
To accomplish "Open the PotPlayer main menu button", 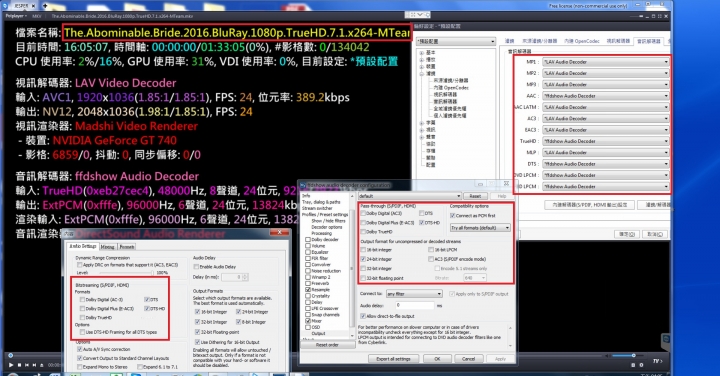I will click(16, 16).
